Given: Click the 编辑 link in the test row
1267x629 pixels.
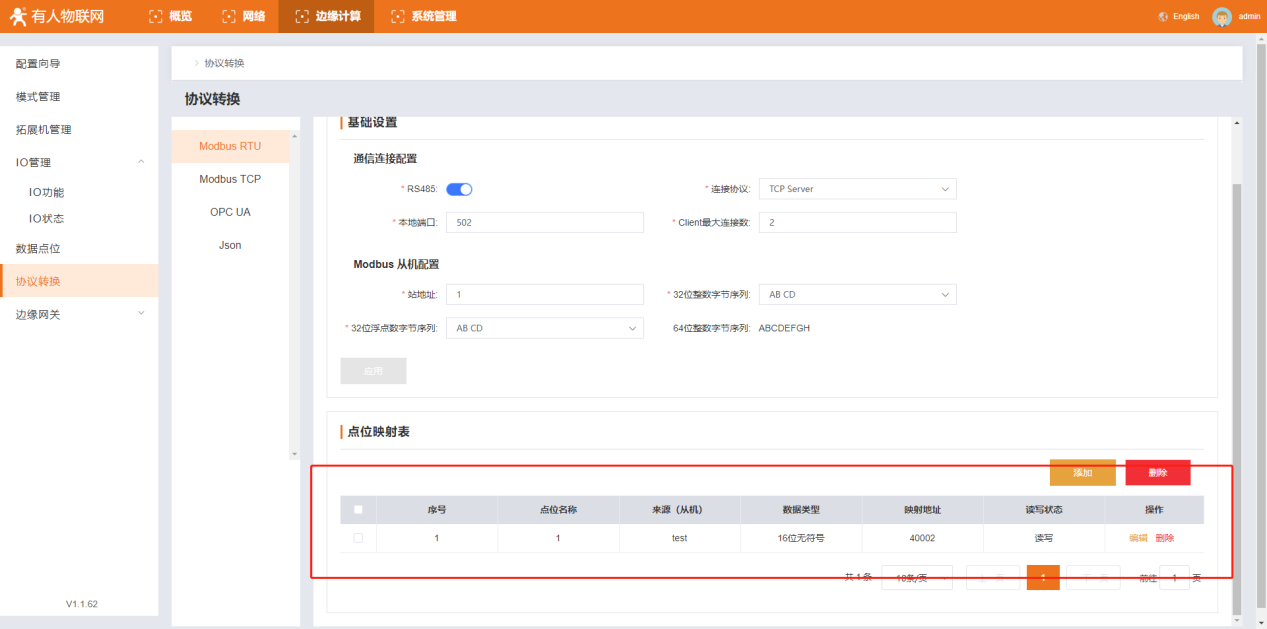Looking at the screenshot, I should [1138, 538].
